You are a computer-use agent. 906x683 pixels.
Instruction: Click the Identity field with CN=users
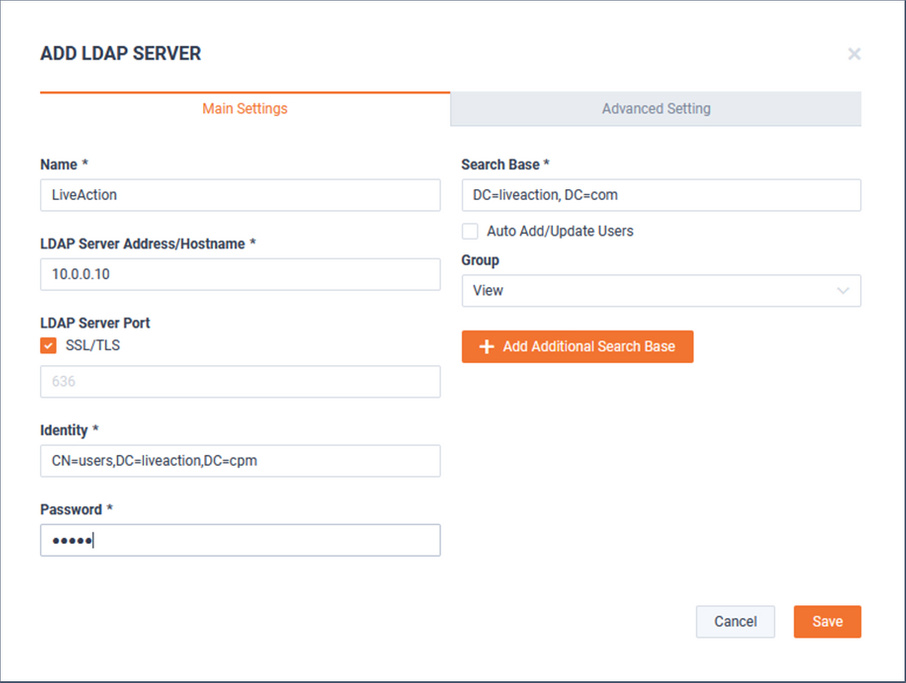[x=240, y=461]
